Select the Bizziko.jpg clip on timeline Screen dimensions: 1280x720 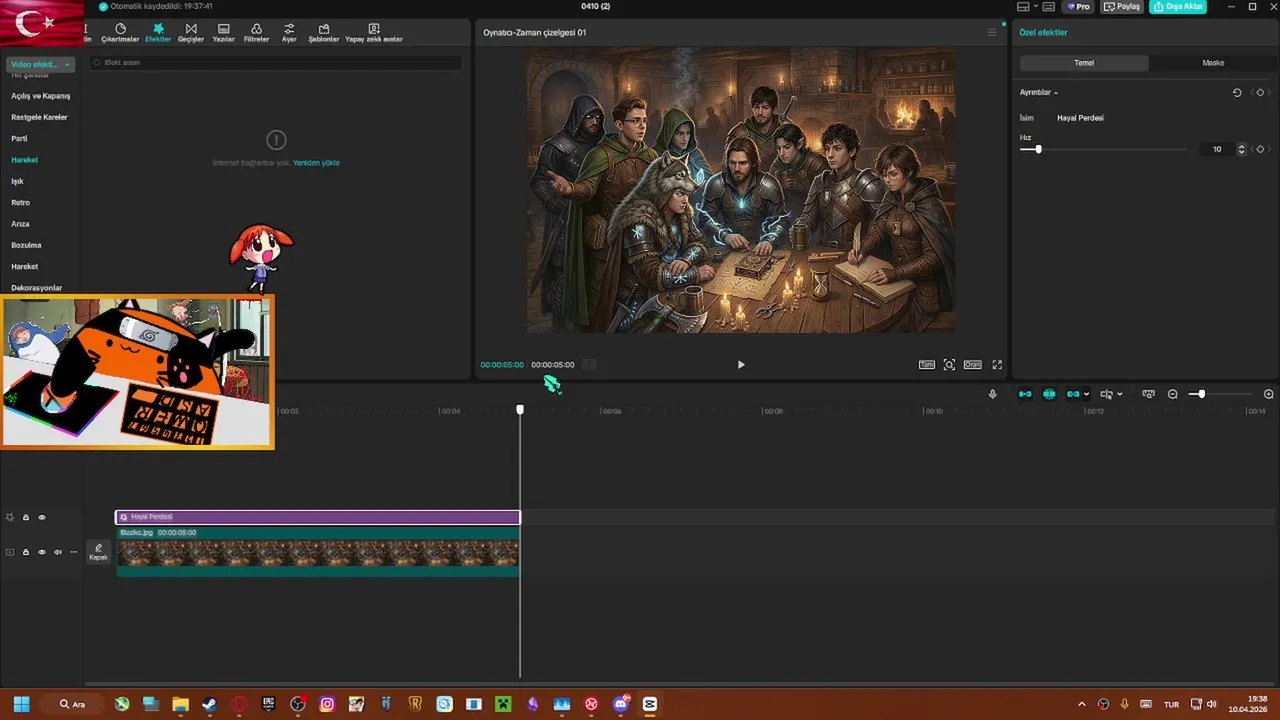point(318,552)
